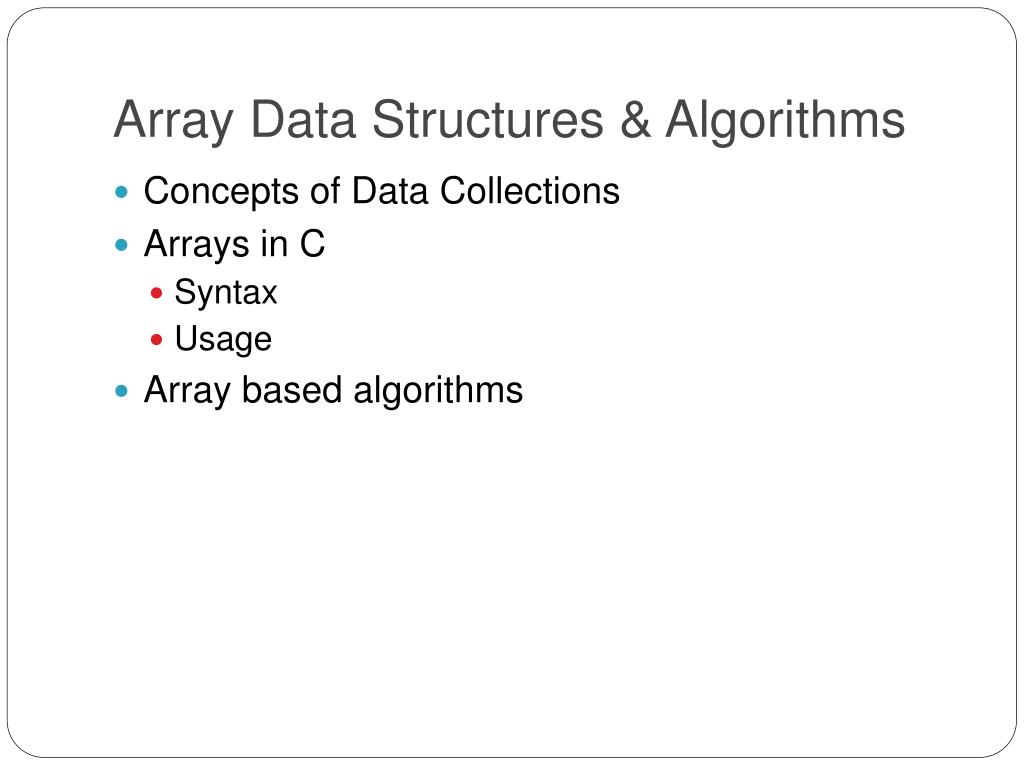This screenshot has width=1024, height=768.
Task: Click the Syntax sub-bullet text
Action: pyautogui.click(x=226, y=293)
